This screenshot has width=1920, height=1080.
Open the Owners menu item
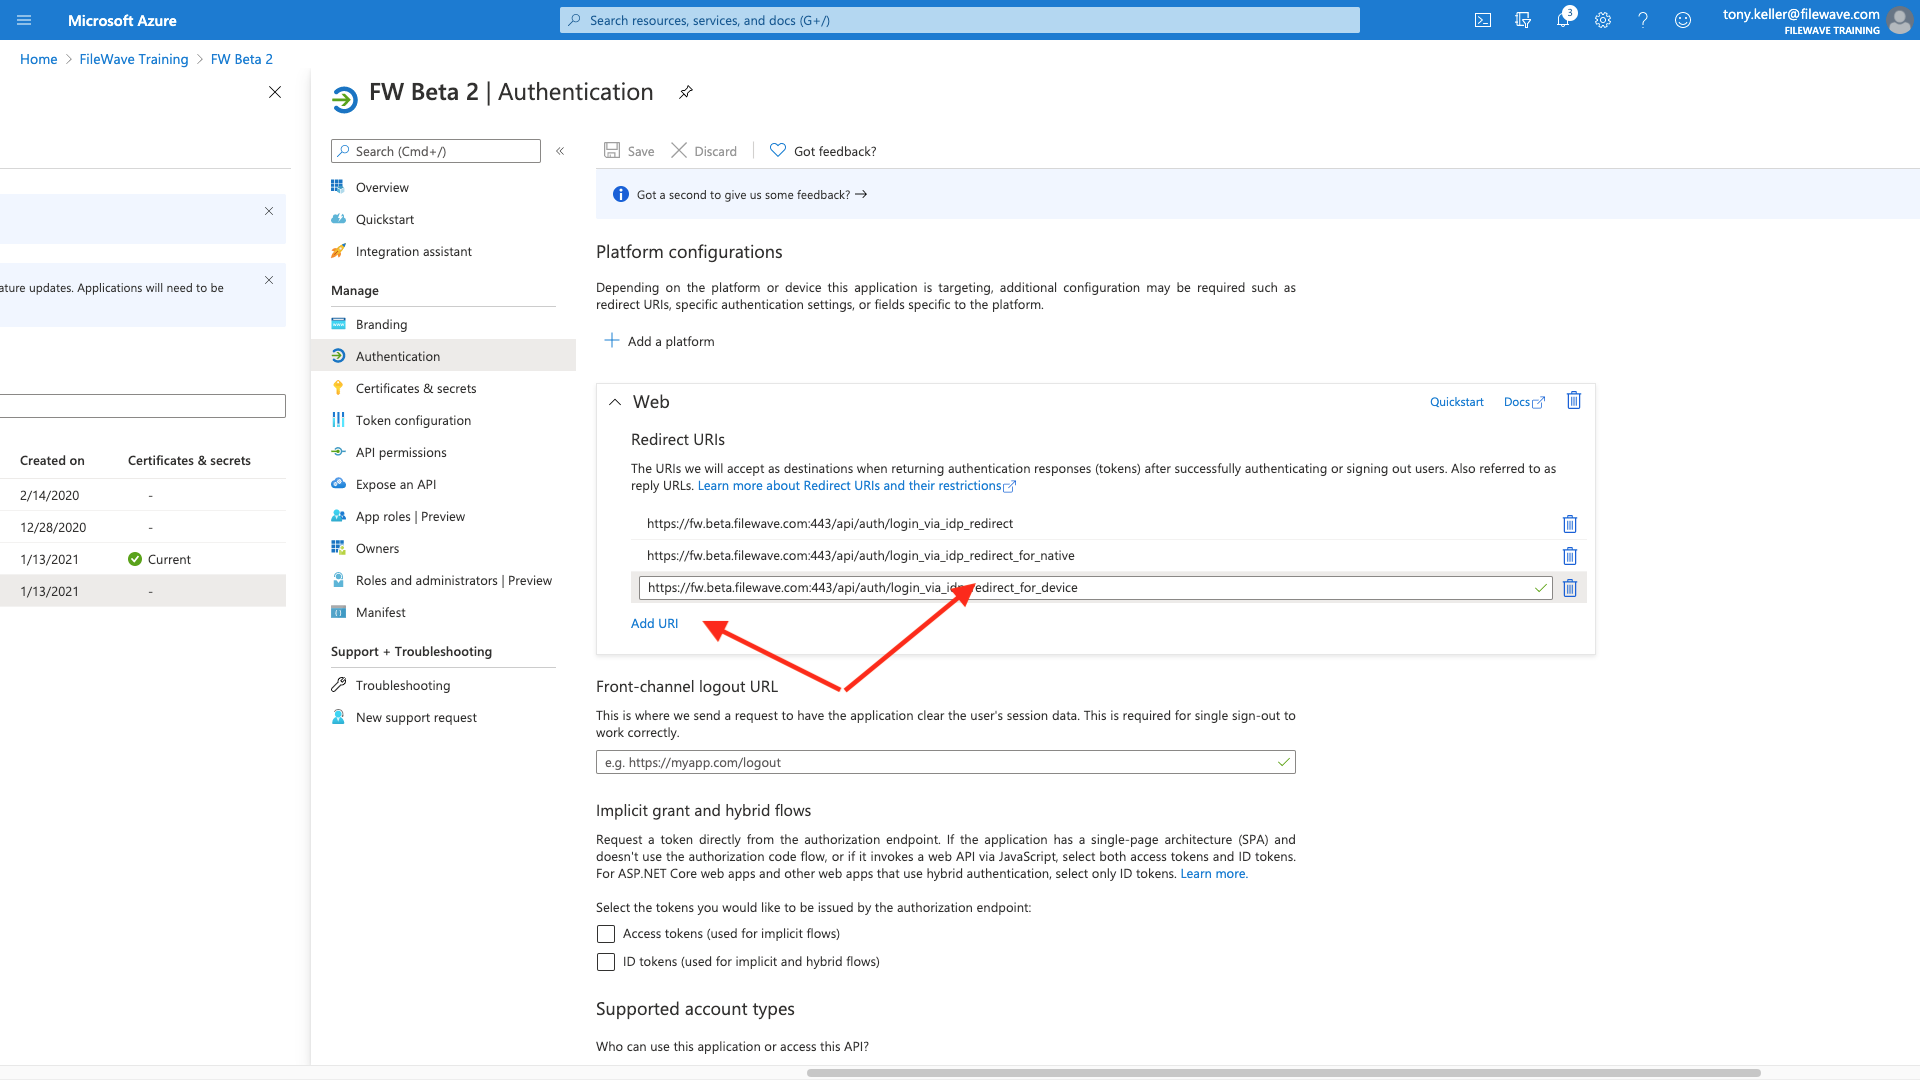click(x=377, y=548)
